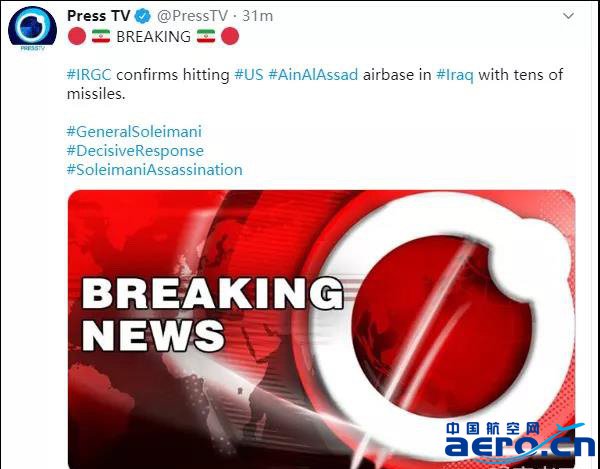Click the second Iranian flag emoji
600x469 pixels.
click(206, 36)
